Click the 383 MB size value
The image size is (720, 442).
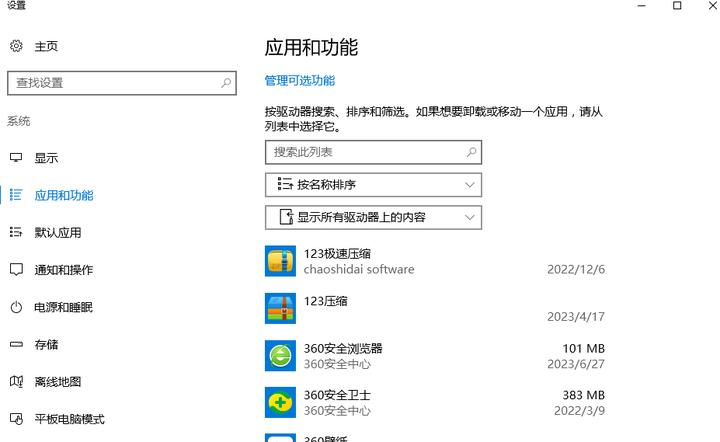coord(584,395)
